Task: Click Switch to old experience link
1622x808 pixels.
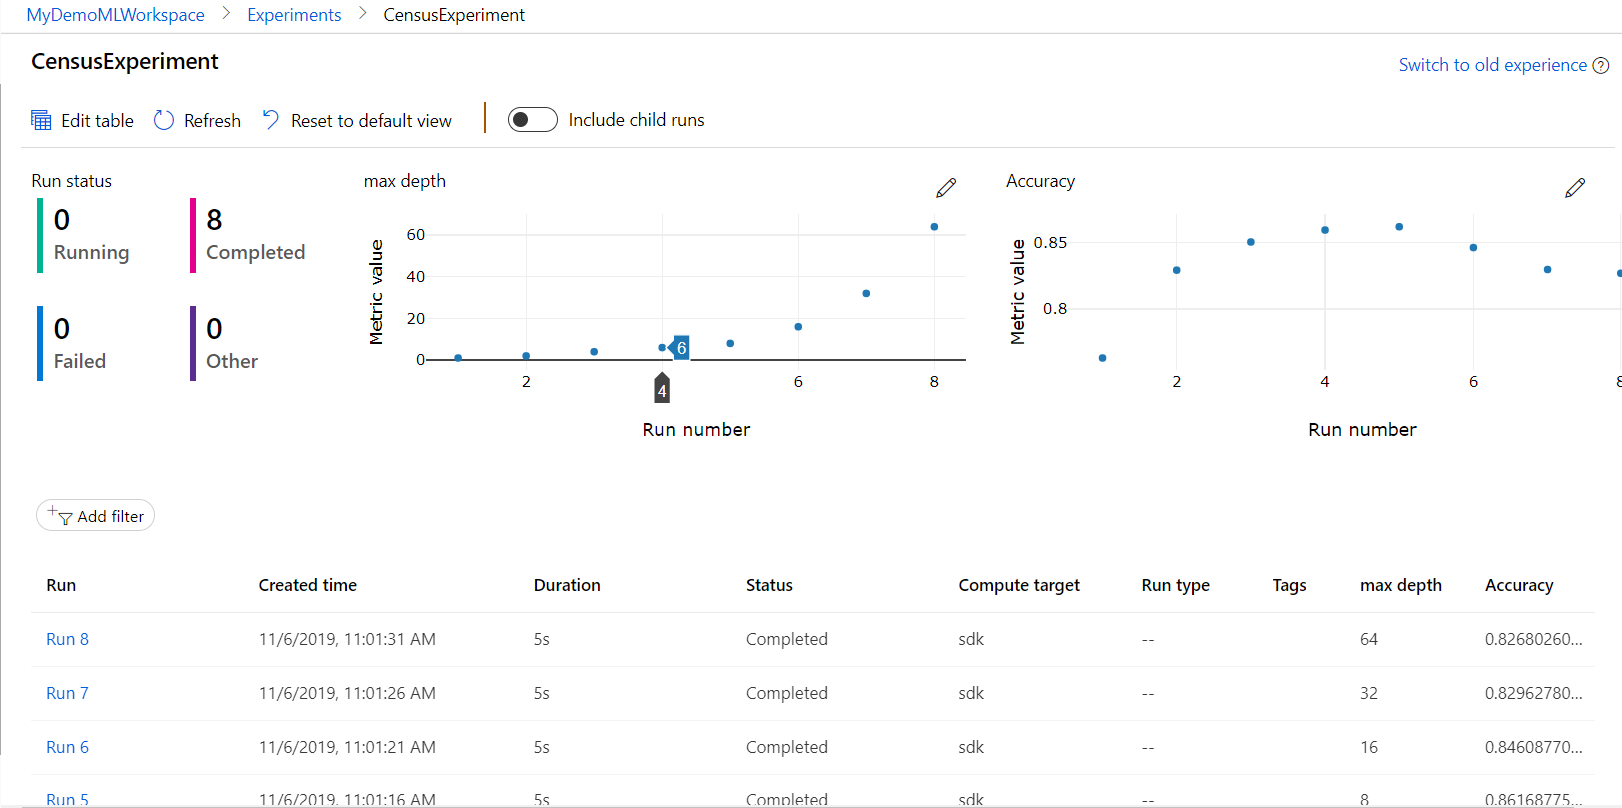Action: pyautogui.click(x=1492, y=65)
